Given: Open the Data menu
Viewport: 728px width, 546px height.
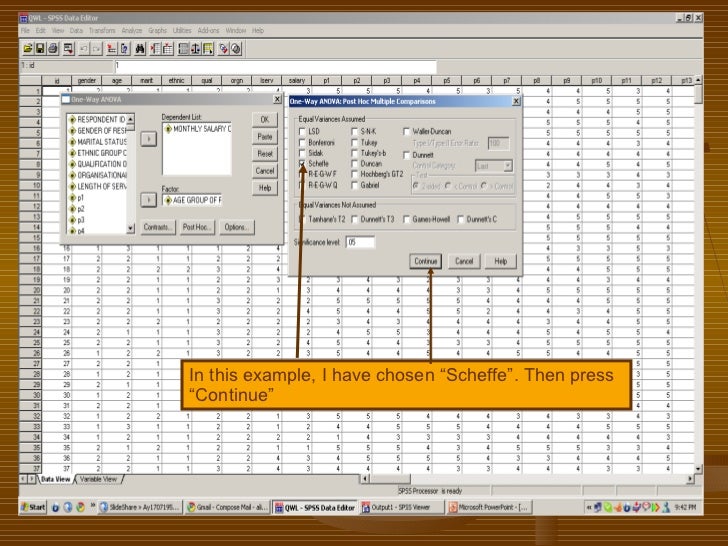Looking at the screenshot, I should pos(76,31).
